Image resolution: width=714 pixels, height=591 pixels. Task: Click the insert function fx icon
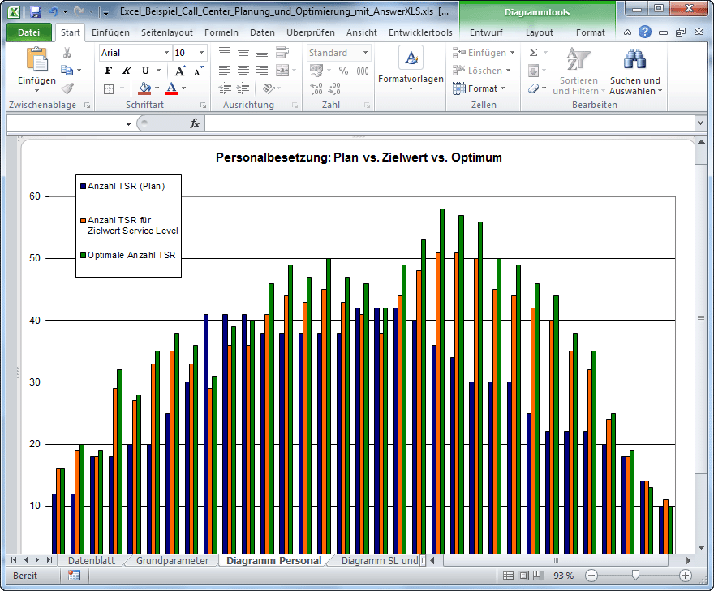[x=195, y=123]
